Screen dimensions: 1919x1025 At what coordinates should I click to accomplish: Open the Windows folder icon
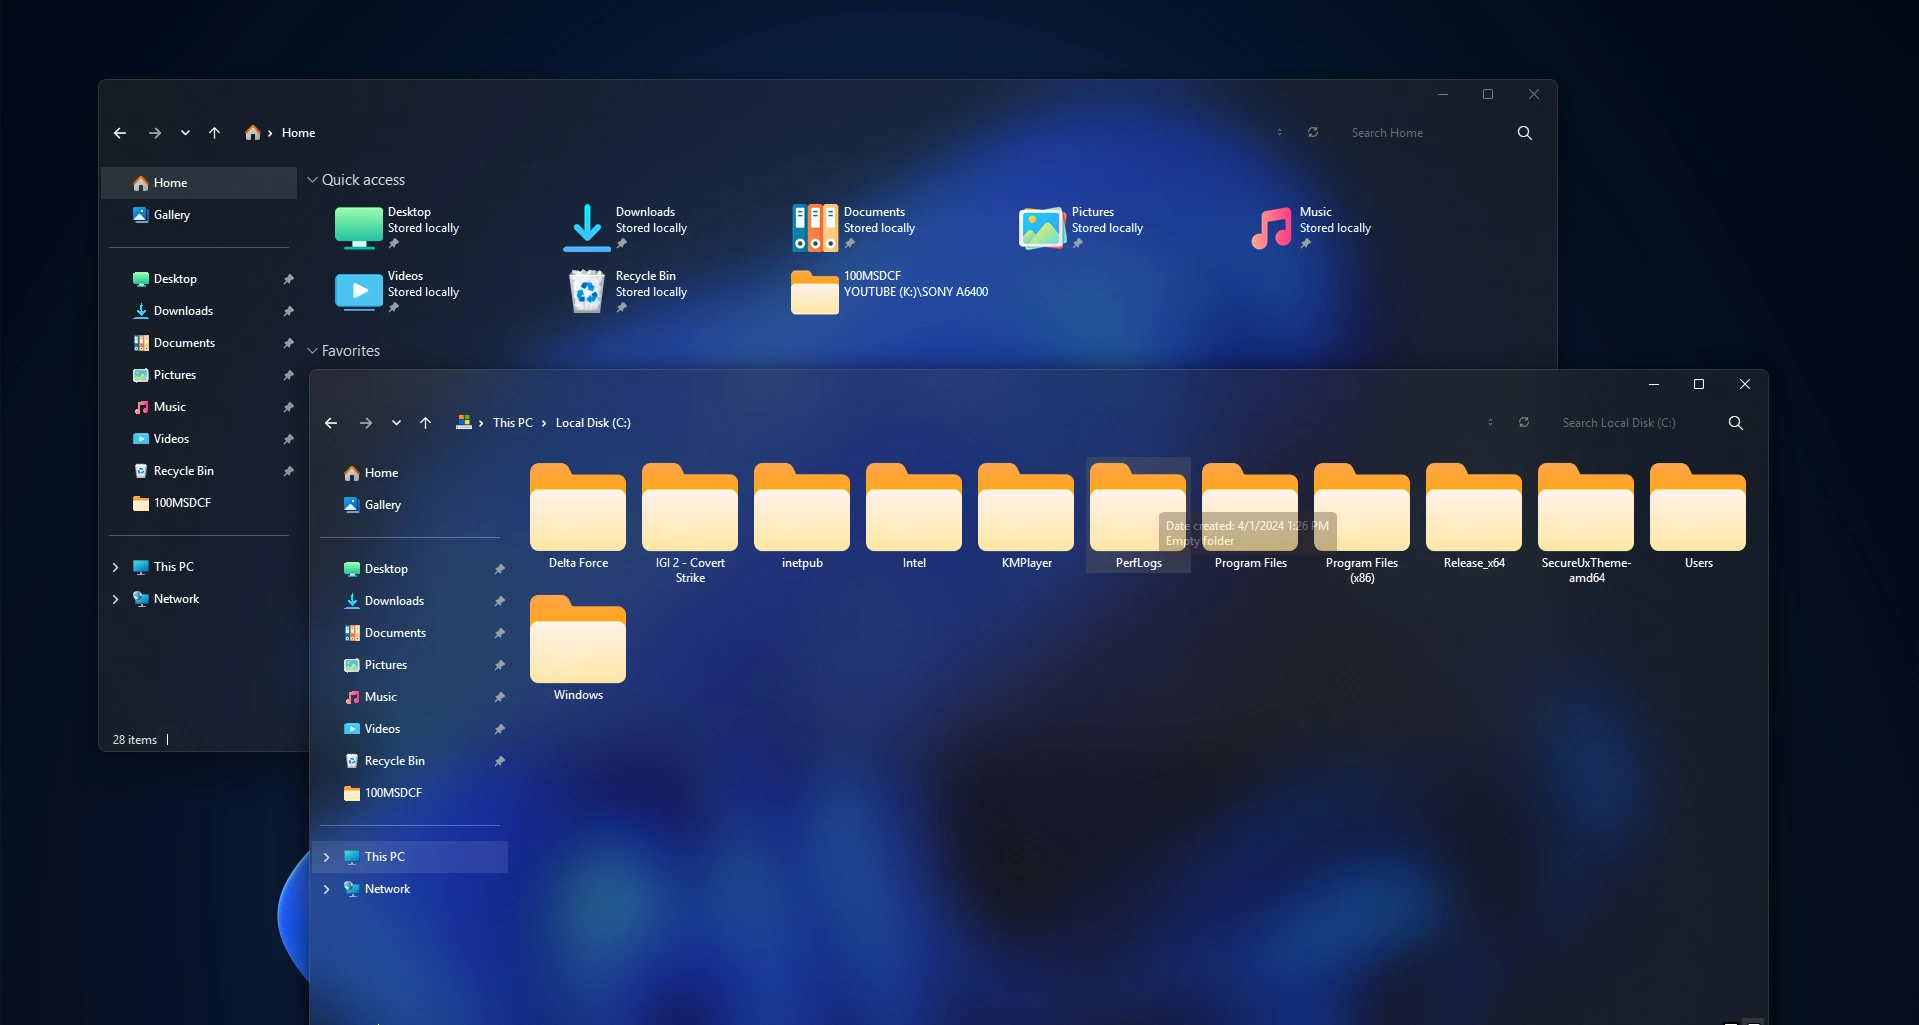[578, 642]
